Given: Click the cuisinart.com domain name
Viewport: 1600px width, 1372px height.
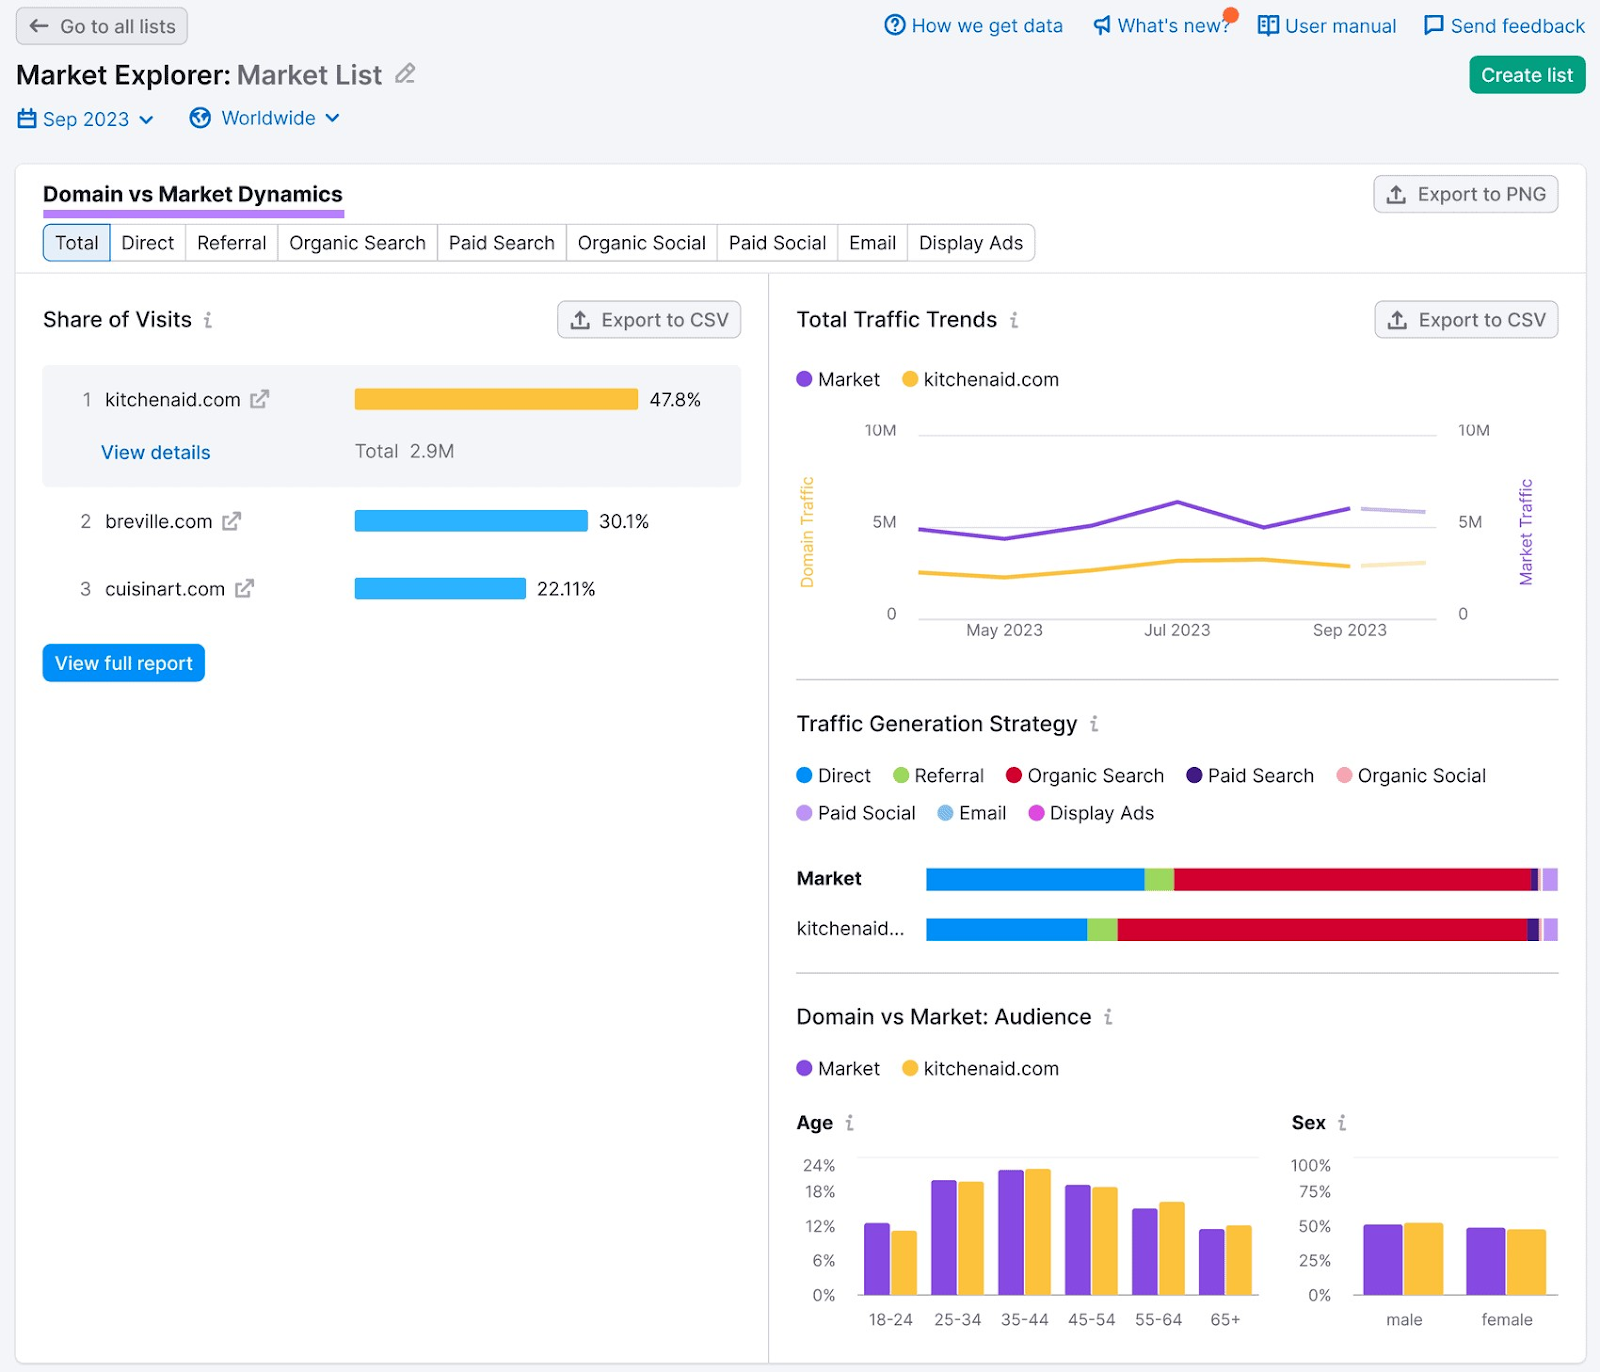Looking at the screenshot, I should pos(165,589).
